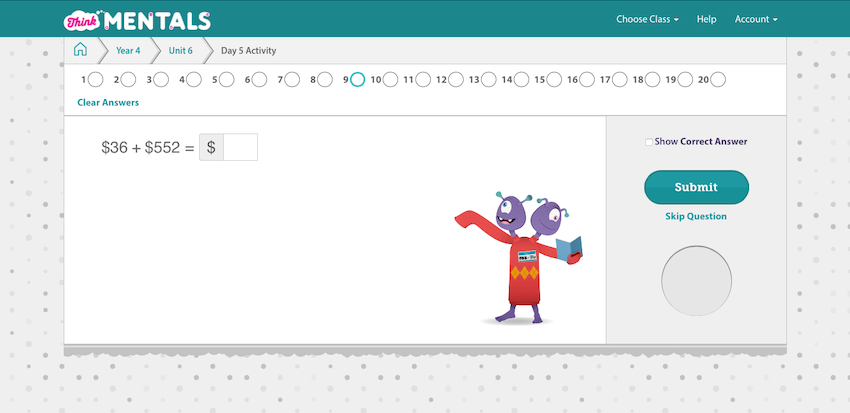850x413 pixels.
Task: Select question 9 circle indicator
Action: [357, 79]
